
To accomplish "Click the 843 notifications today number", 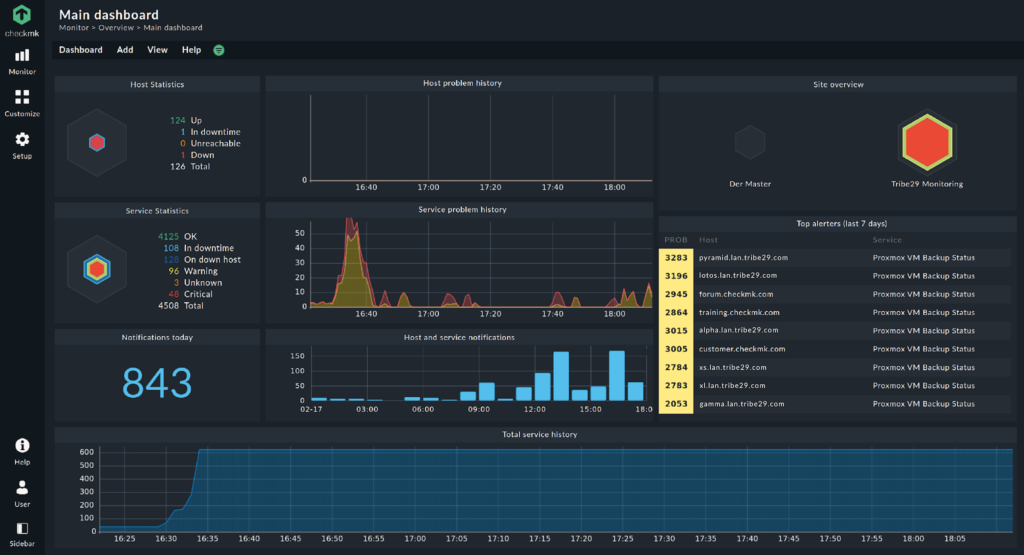I will coord(157,383).
